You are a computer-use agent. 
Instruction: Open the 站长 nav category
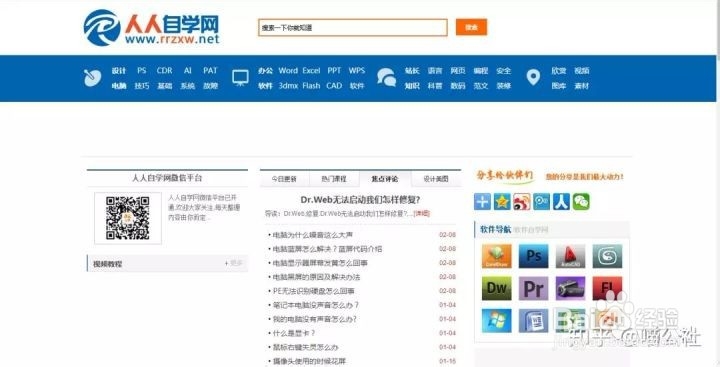click(x=412, y=71)
